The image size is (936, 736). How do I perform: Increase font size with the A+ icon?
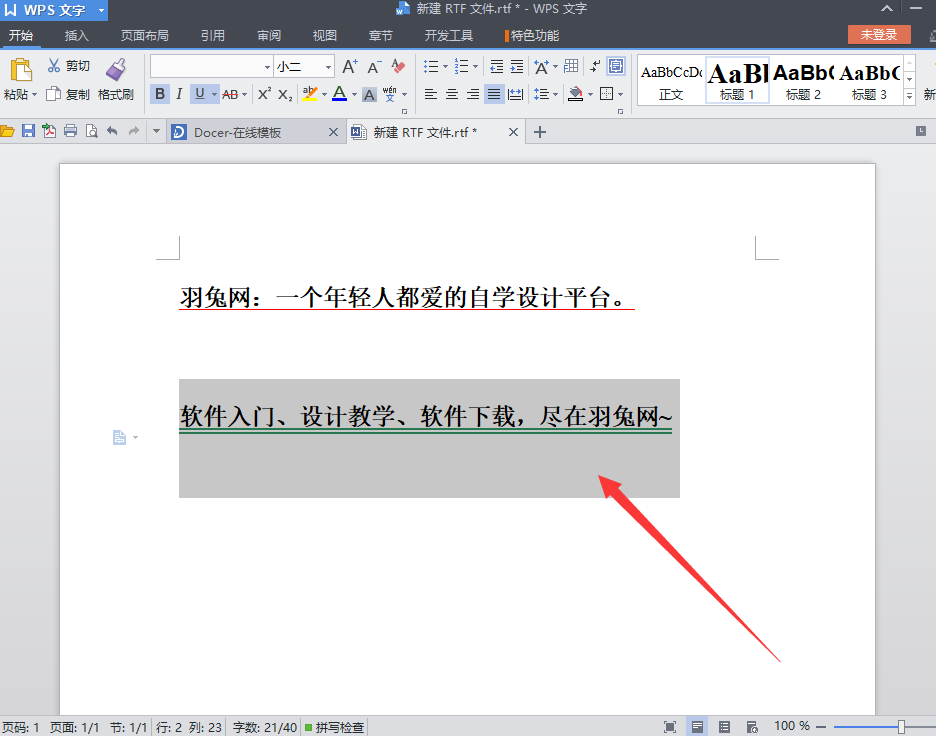pos(350,66)
